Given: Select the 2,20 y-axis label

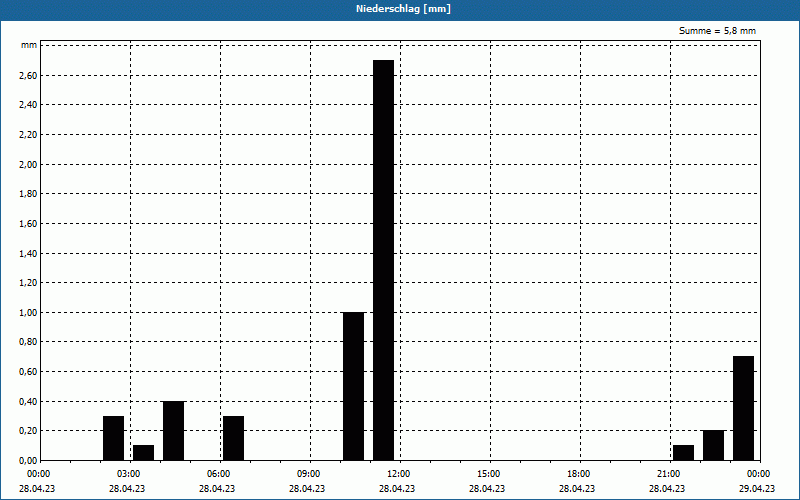Looking at the screenshot, I should tap(28, 135).
